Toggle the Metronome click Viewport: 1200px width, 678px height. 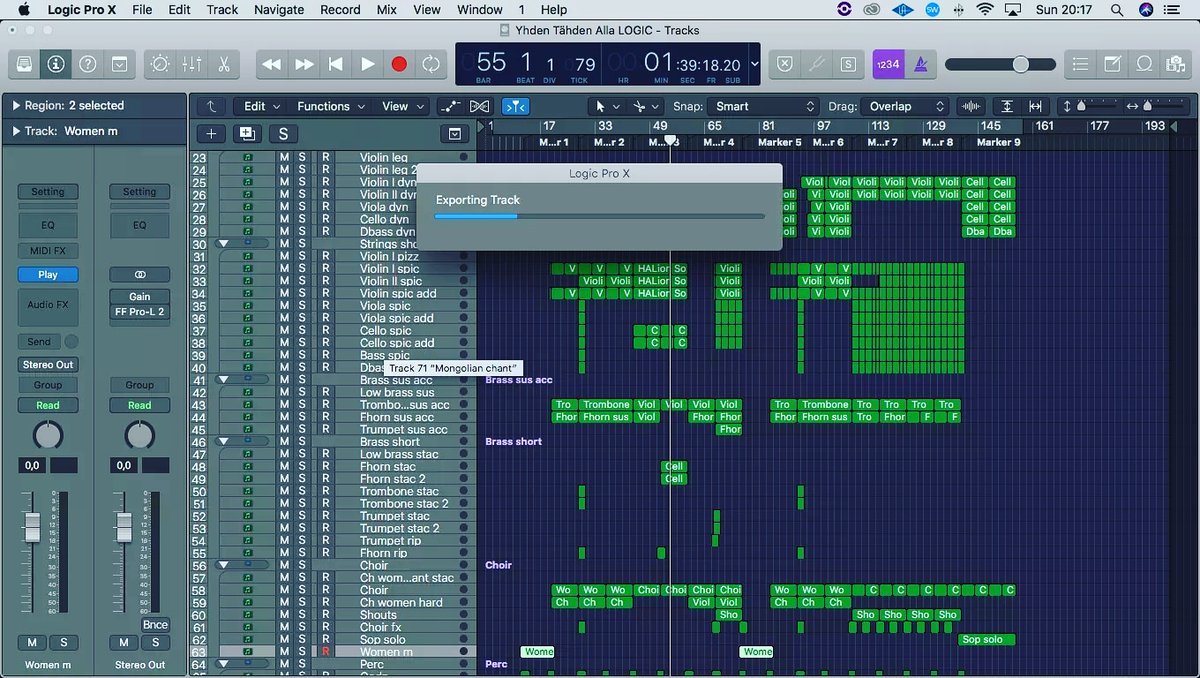click(919, 64)
